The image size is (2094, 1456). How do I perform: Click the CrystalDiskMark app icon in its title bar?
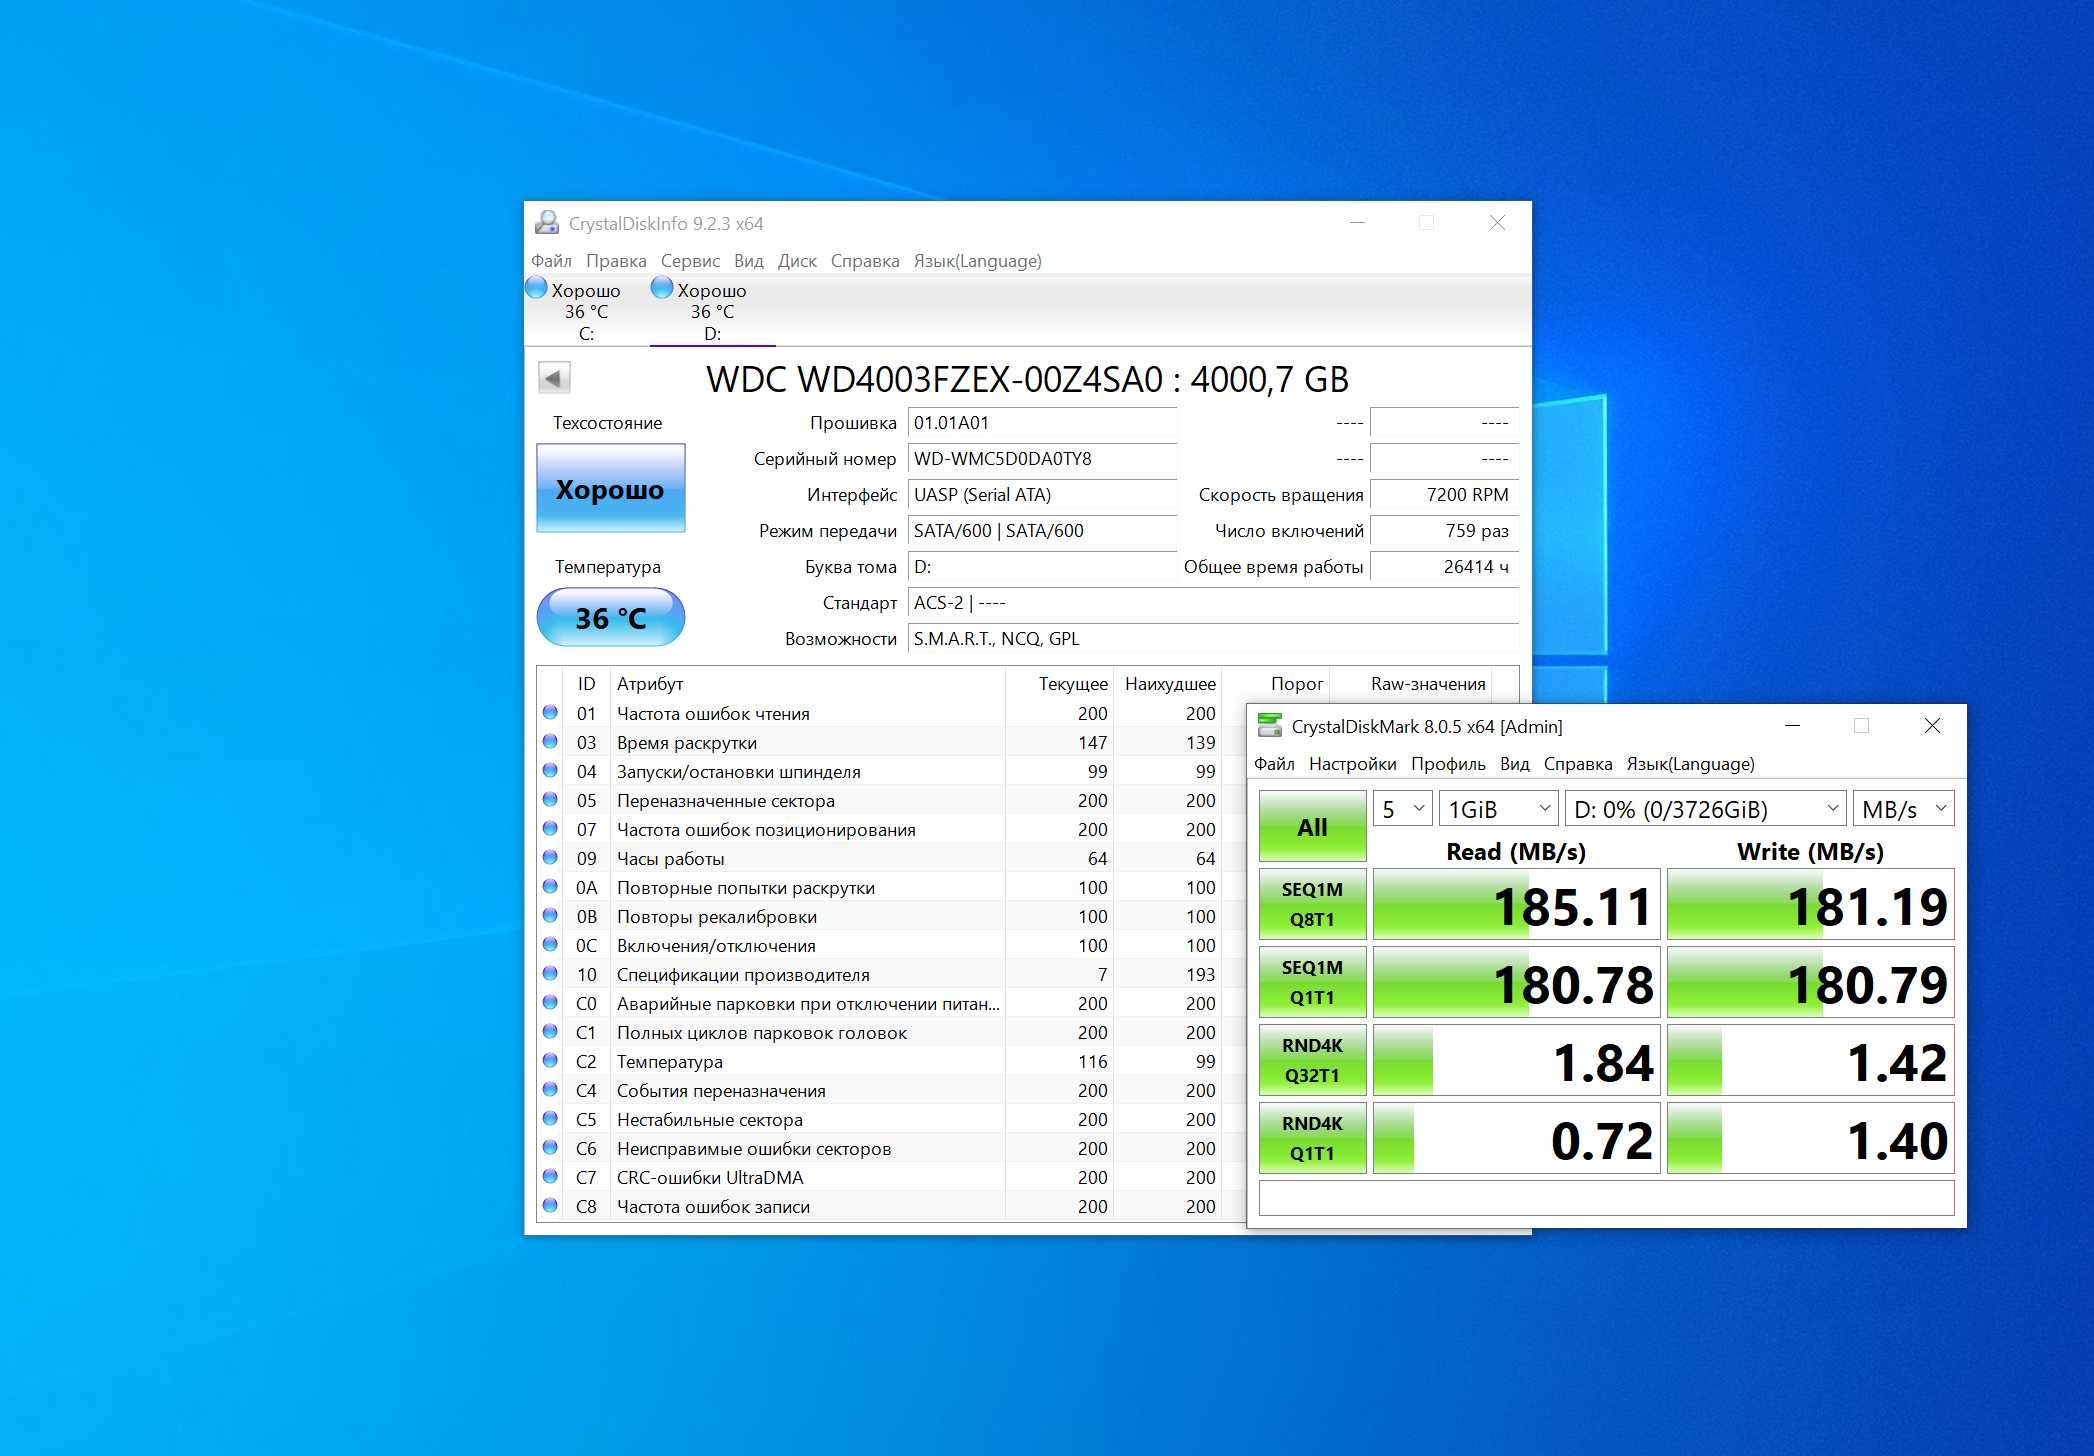(x=1270, y=726)
